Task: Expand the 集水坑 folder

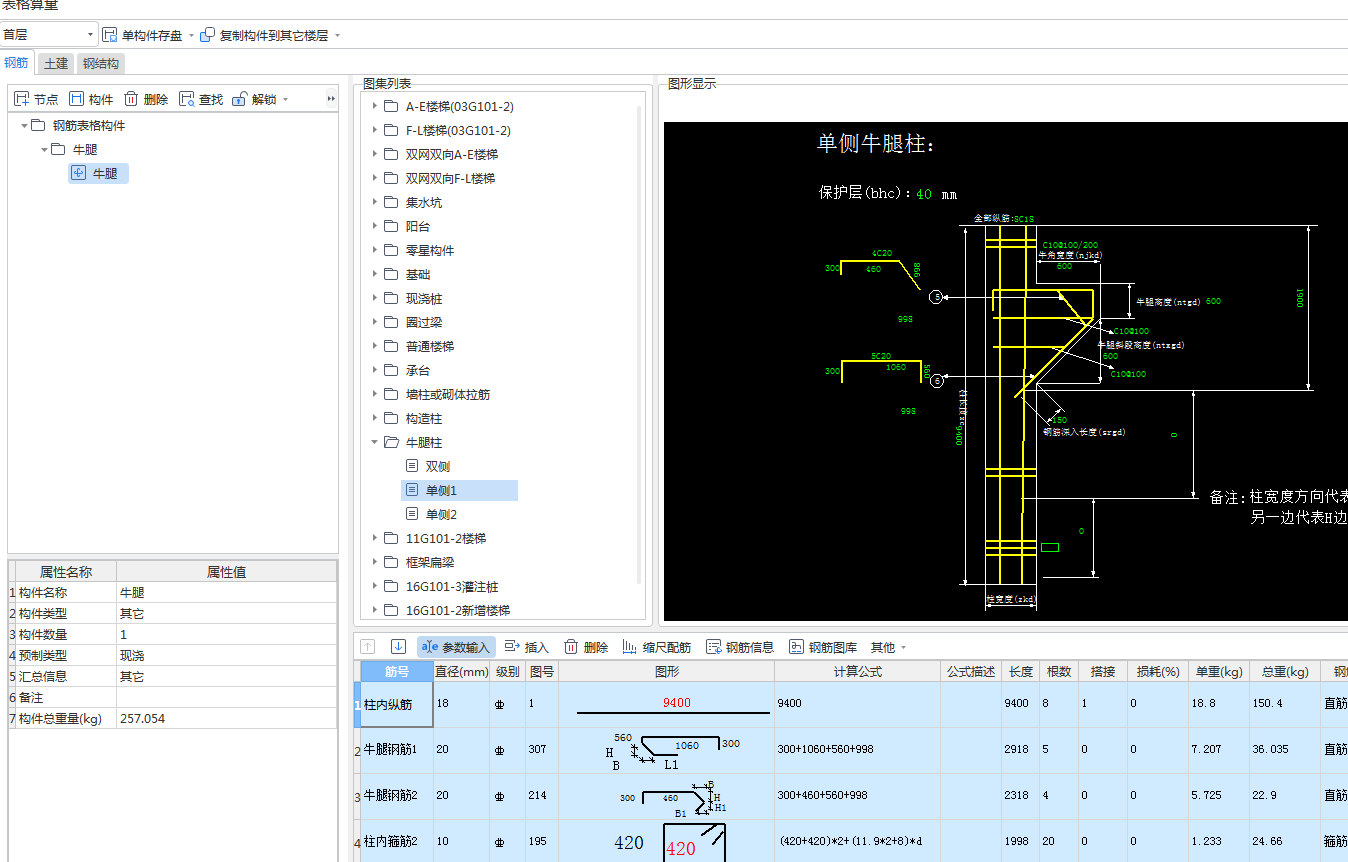Action: pos(375,203)
